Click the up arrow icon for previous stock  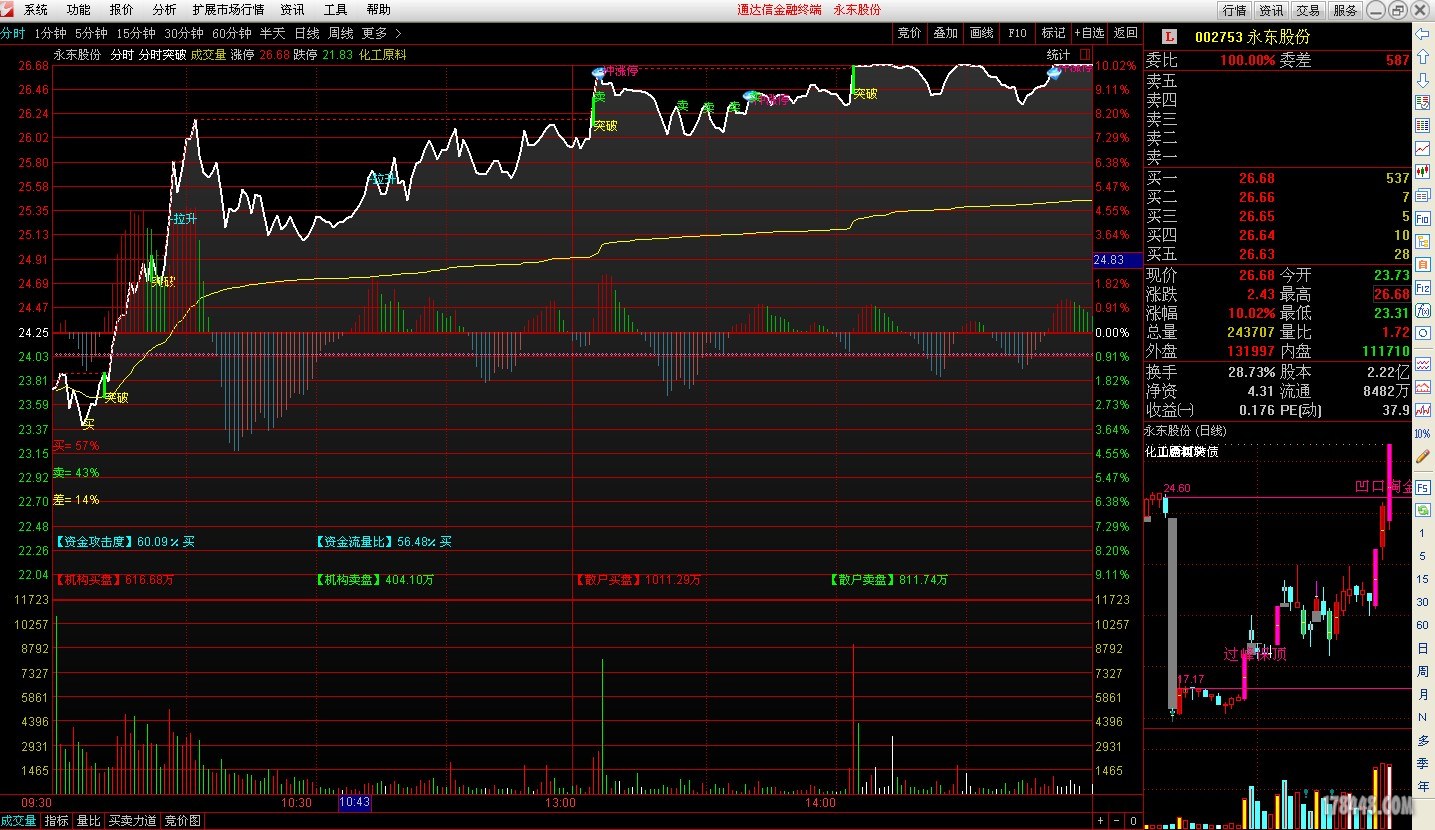click(1422, 57)
